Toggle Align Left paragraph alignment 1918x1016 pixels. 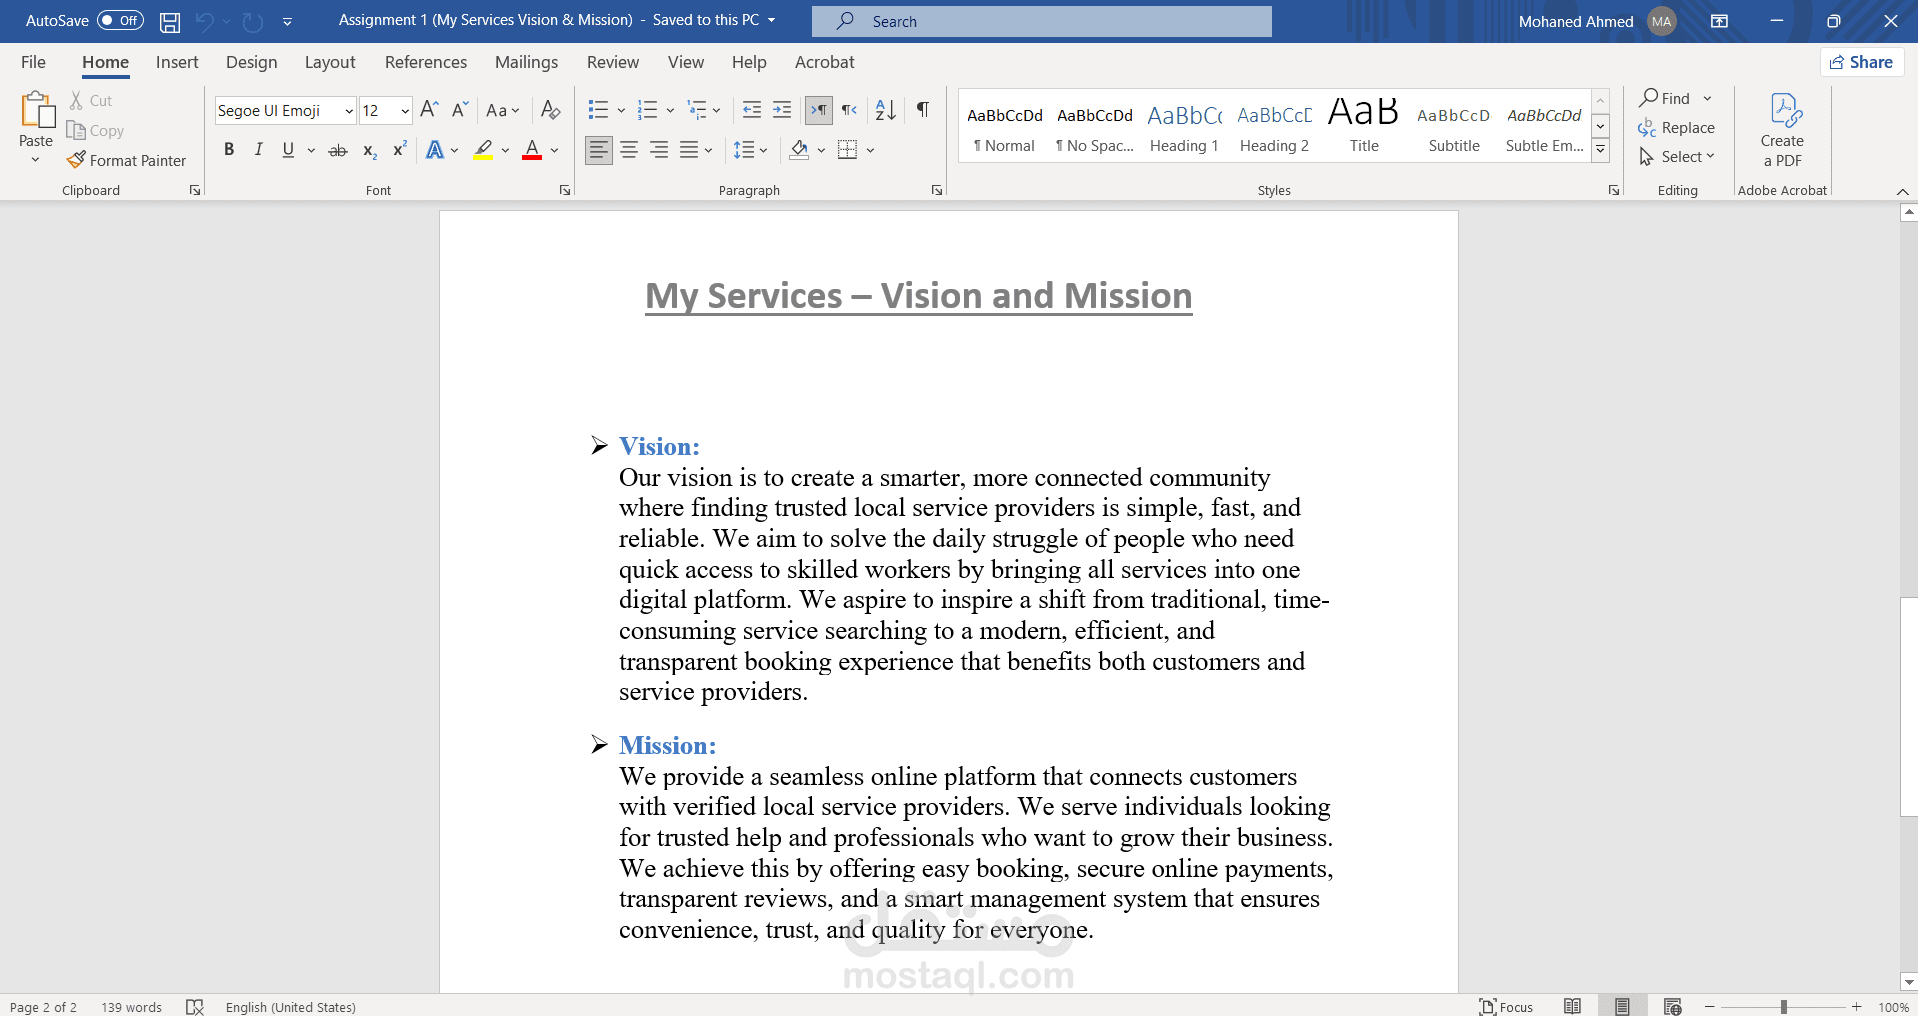[x=598, y=150]
